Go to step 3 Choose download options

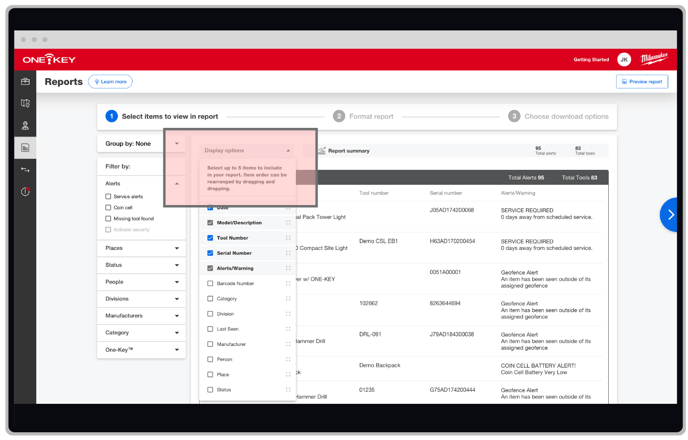coord(559,116)
